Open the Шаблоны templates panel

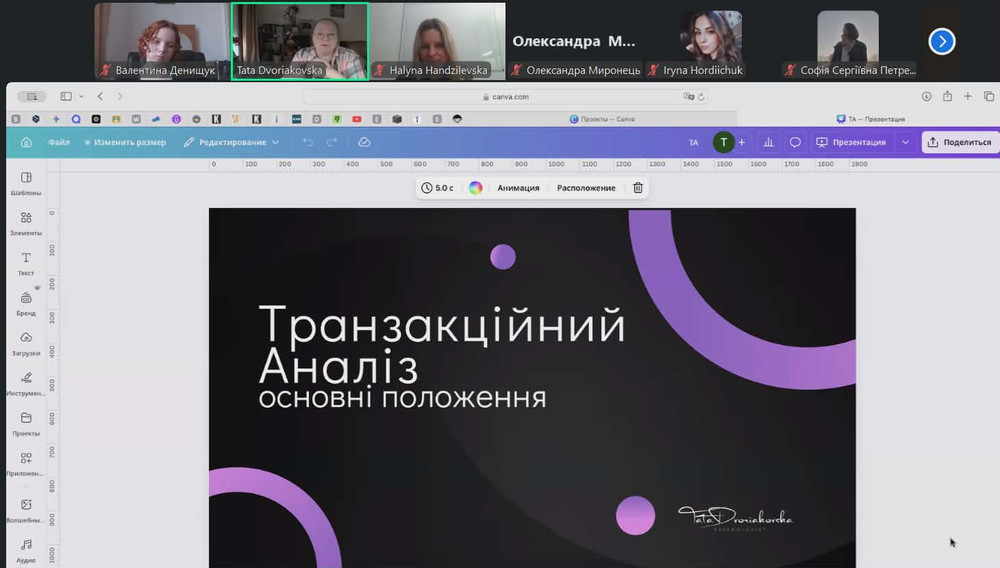(x=26, y=182)
